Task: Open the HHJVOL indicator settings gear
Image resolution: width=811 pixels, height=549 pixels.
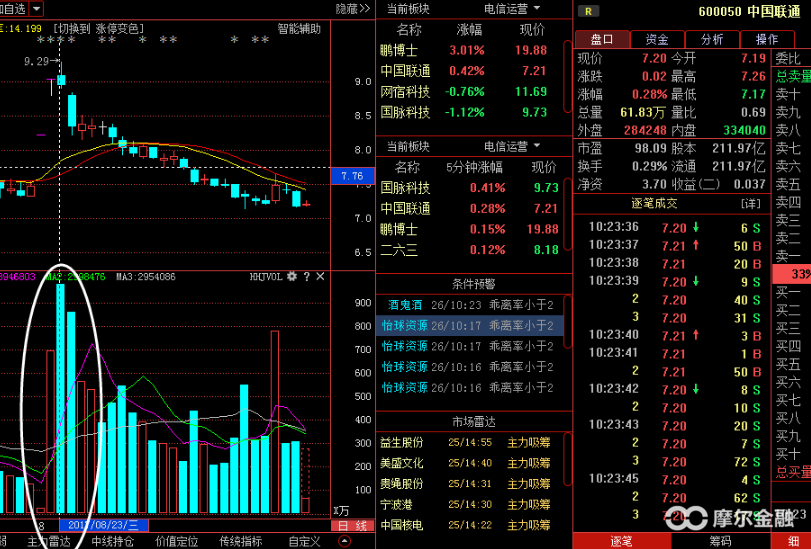Action: (292, 276)
